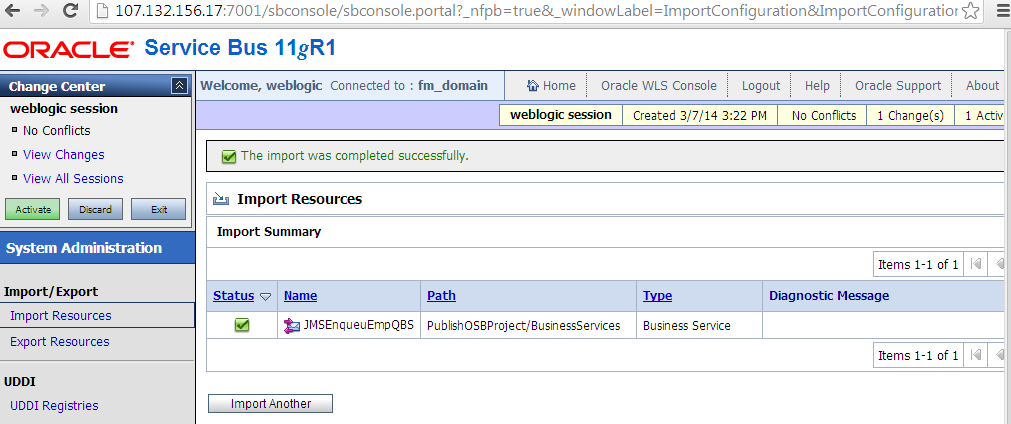Open Oracle Support link

point(898,86)
